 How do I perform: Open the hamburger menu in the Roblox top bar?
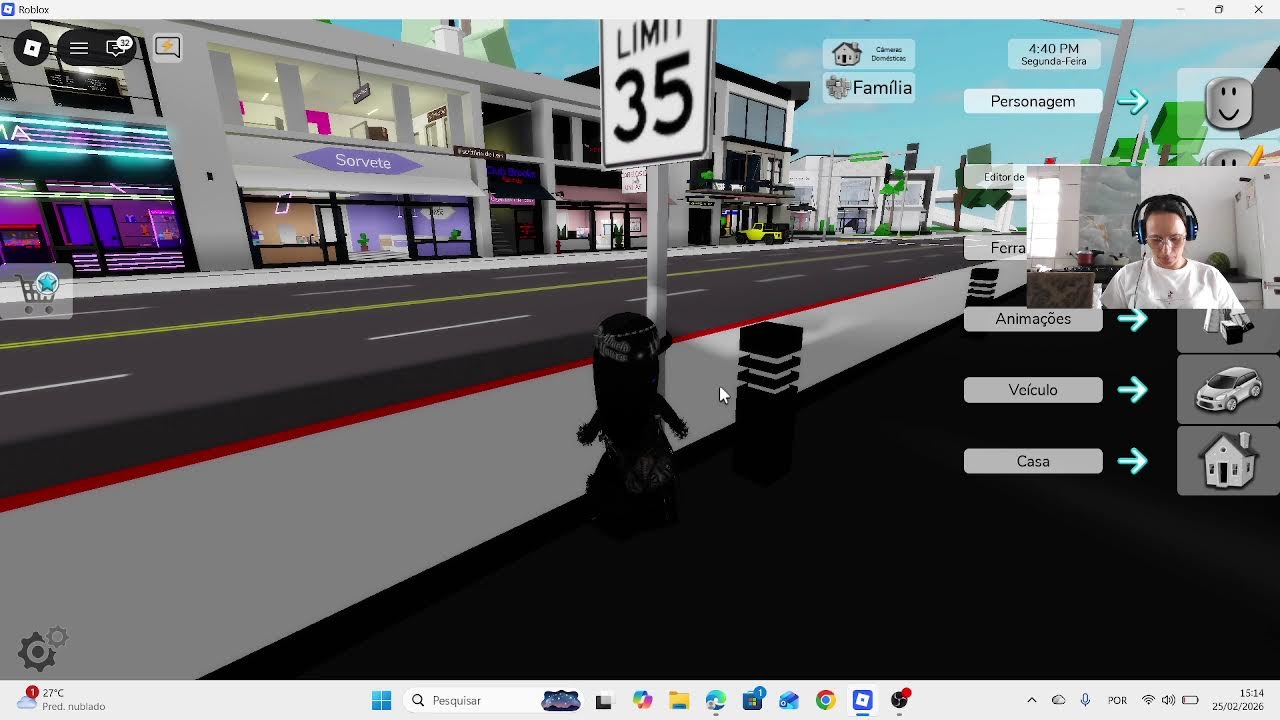(79, 48)
